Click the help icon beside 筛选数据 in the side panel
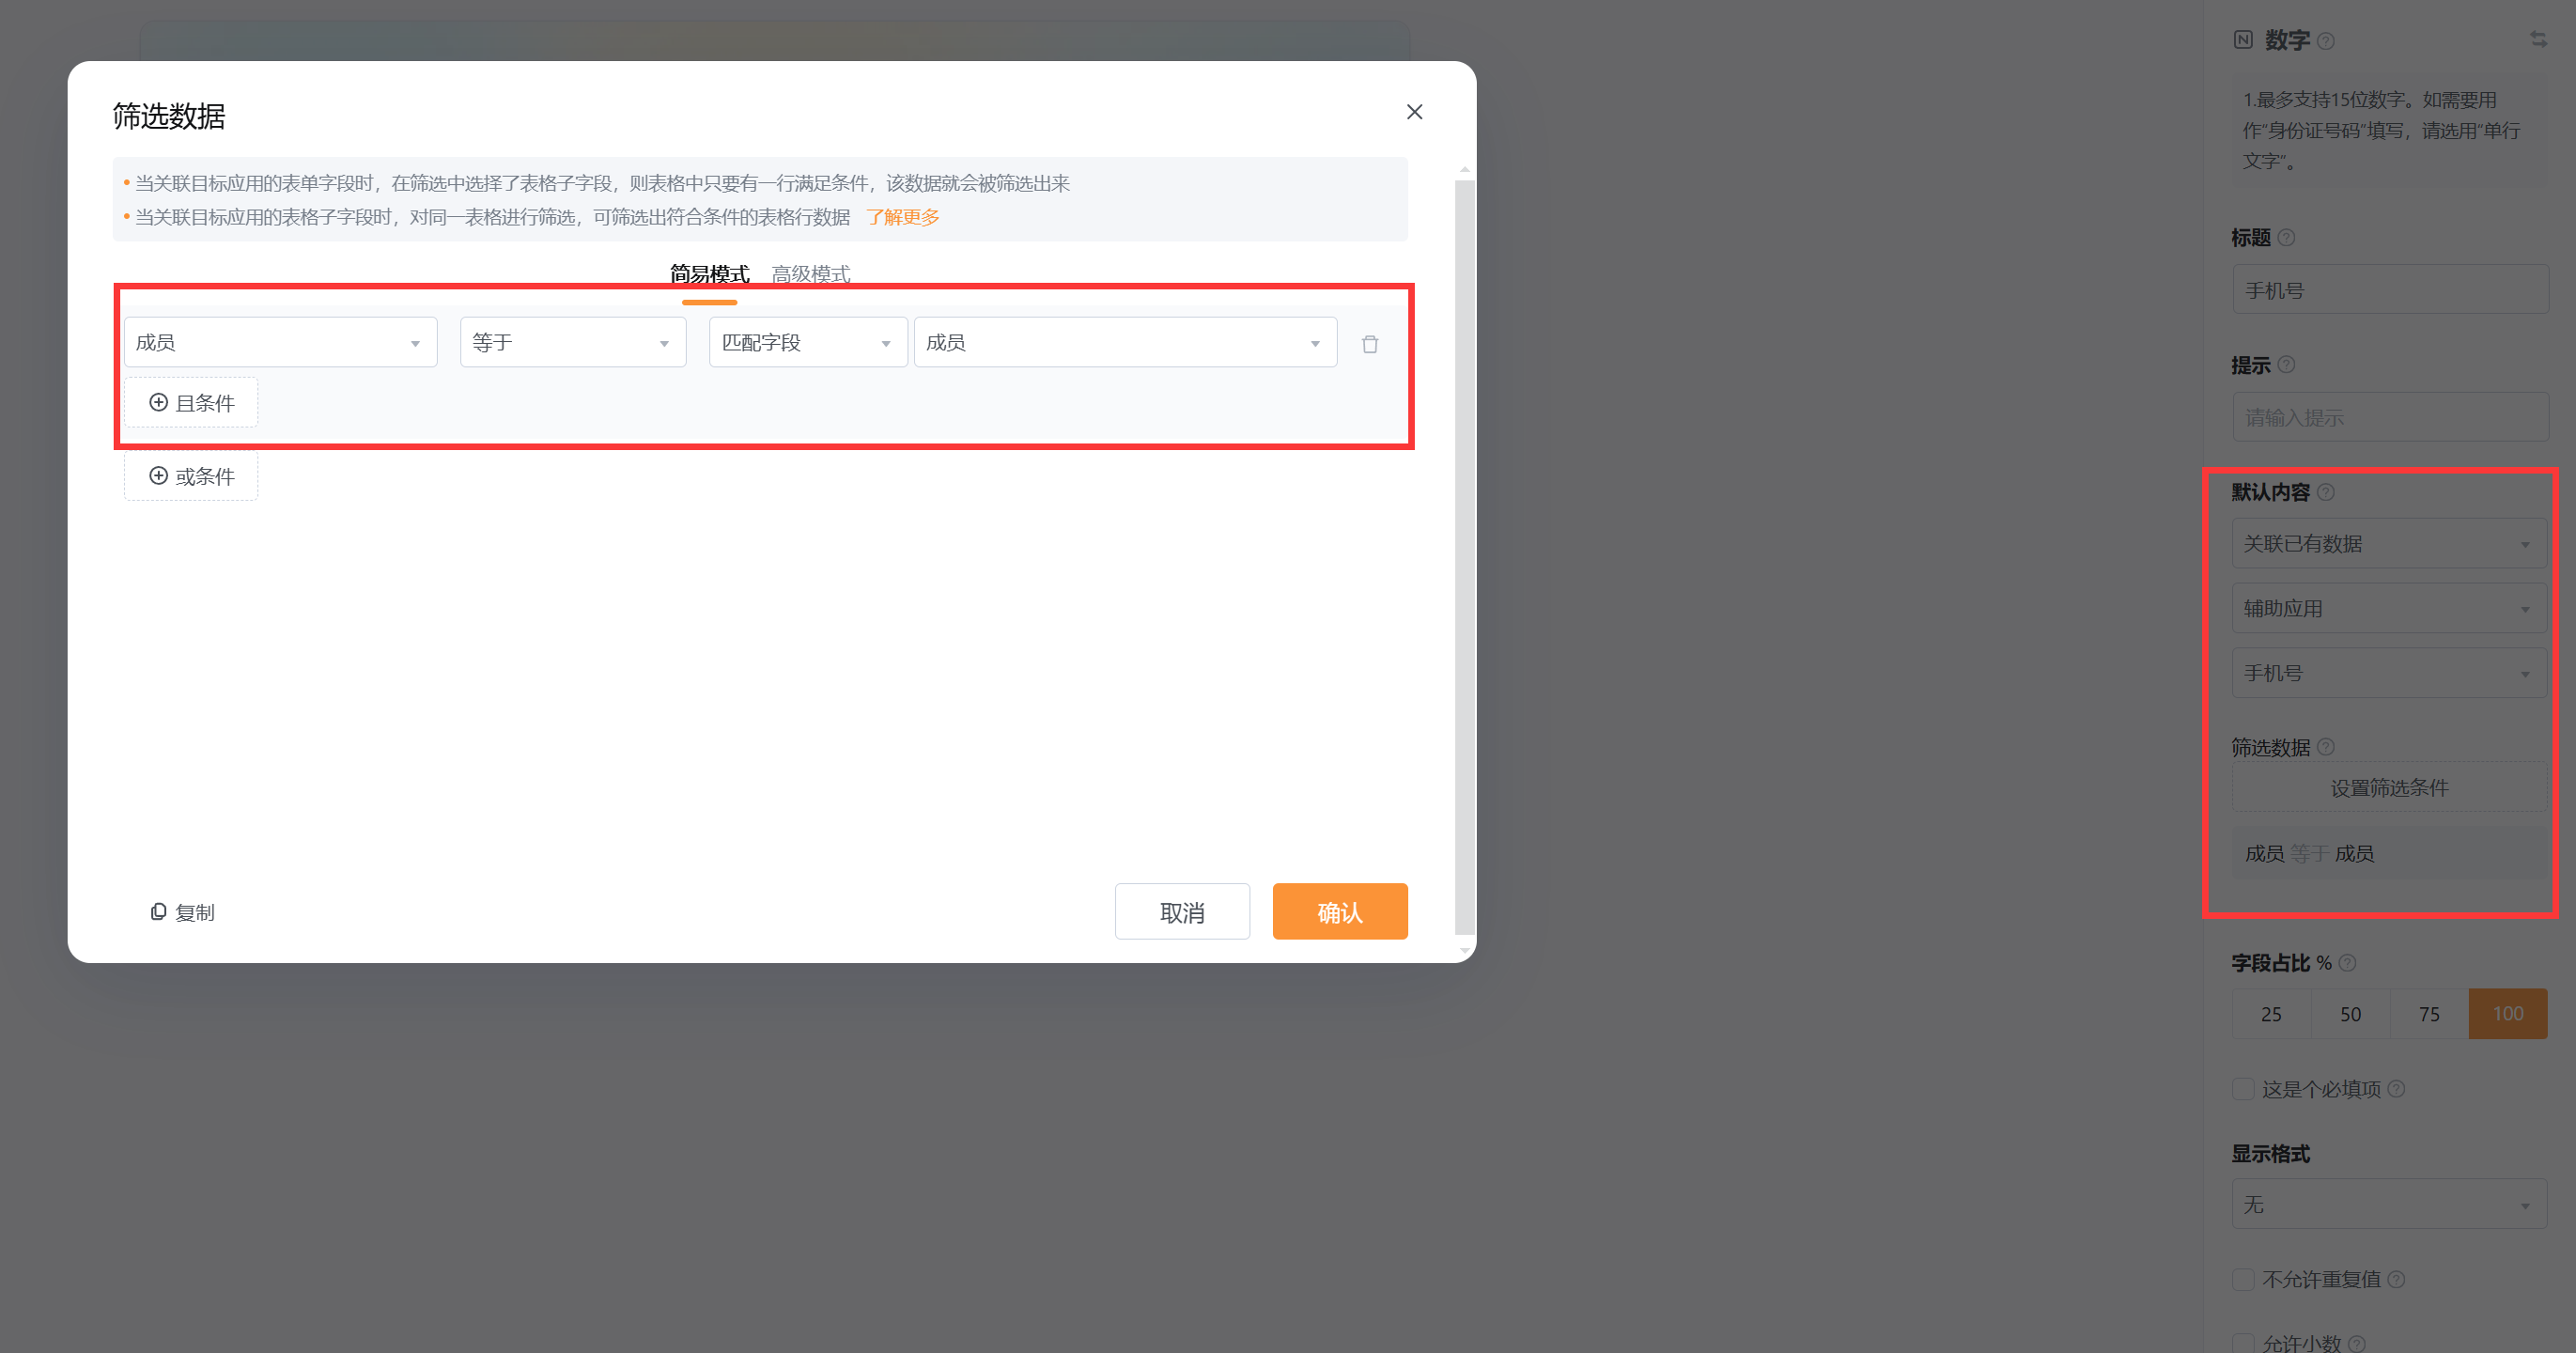The width and height of the screenshot is (2576, 1353). pos(2326,747)
